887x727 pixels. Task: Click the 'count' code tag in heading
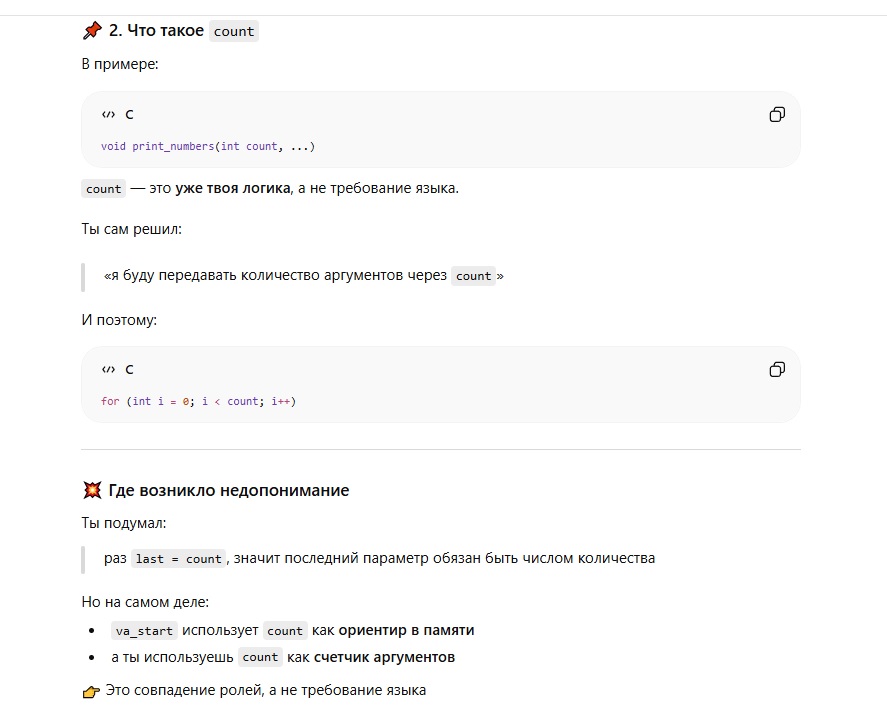234,31
